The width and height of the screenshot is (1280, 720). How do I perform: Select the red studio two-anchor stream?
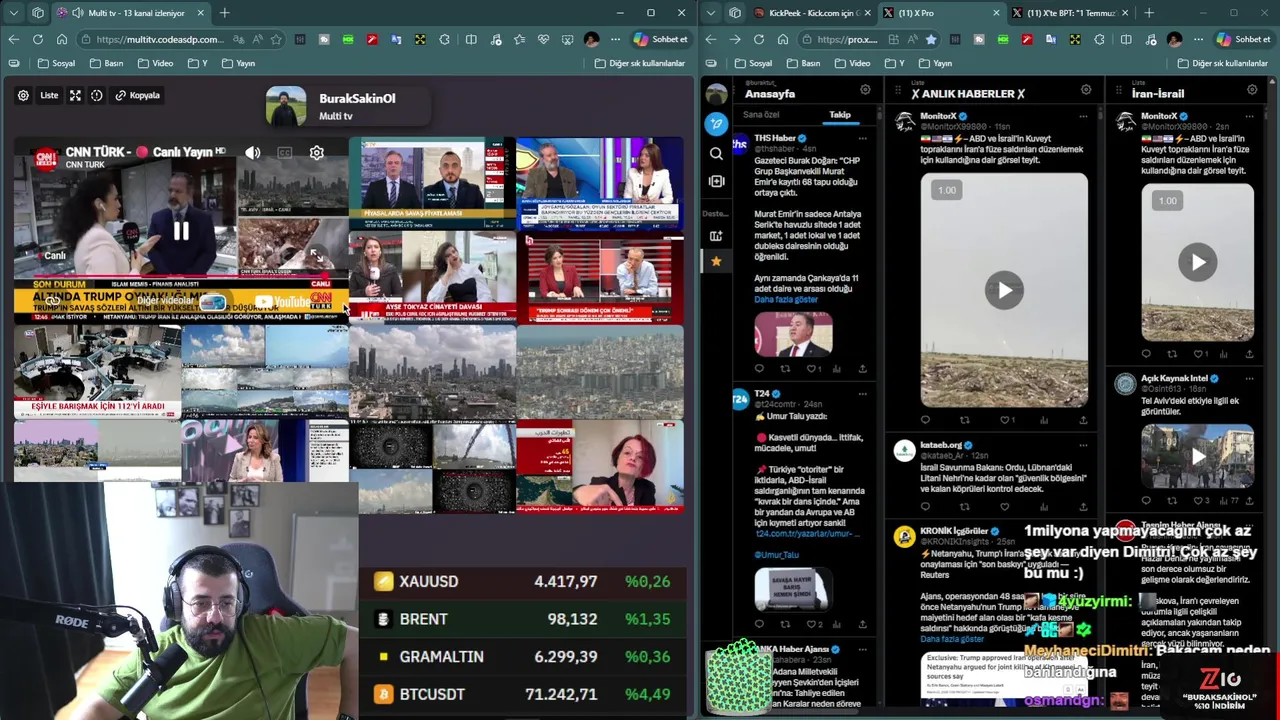(x=600, y=277)
